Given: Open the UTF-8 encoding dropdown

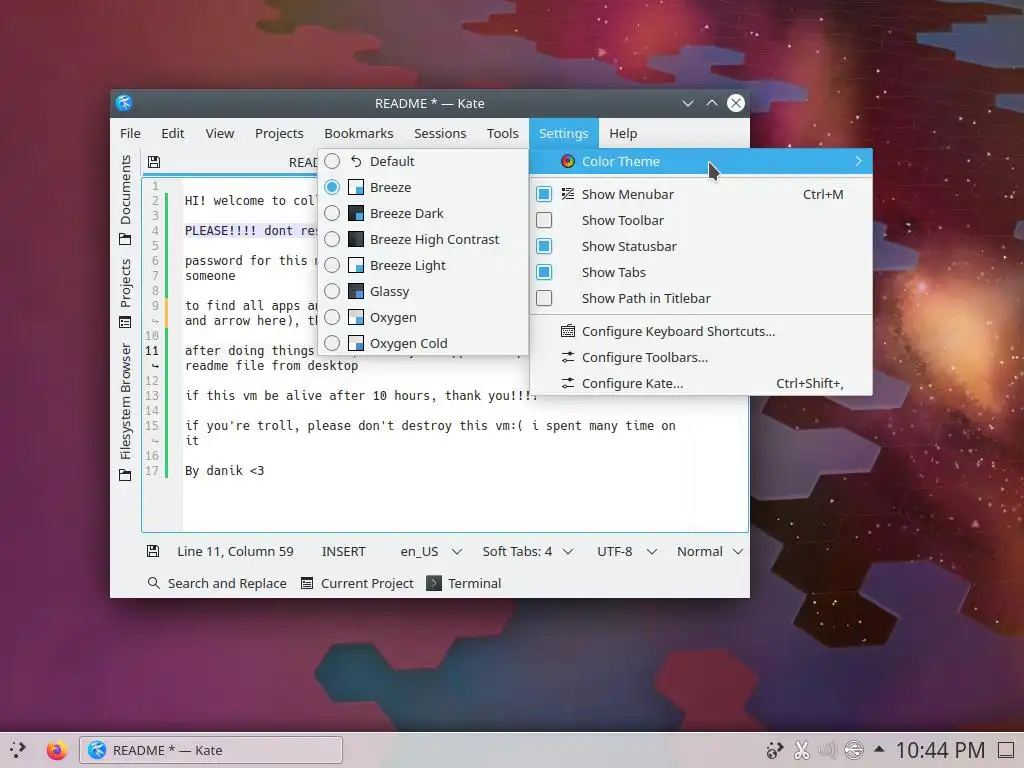Looking at the screenshot, I should [x=626, y=551].
